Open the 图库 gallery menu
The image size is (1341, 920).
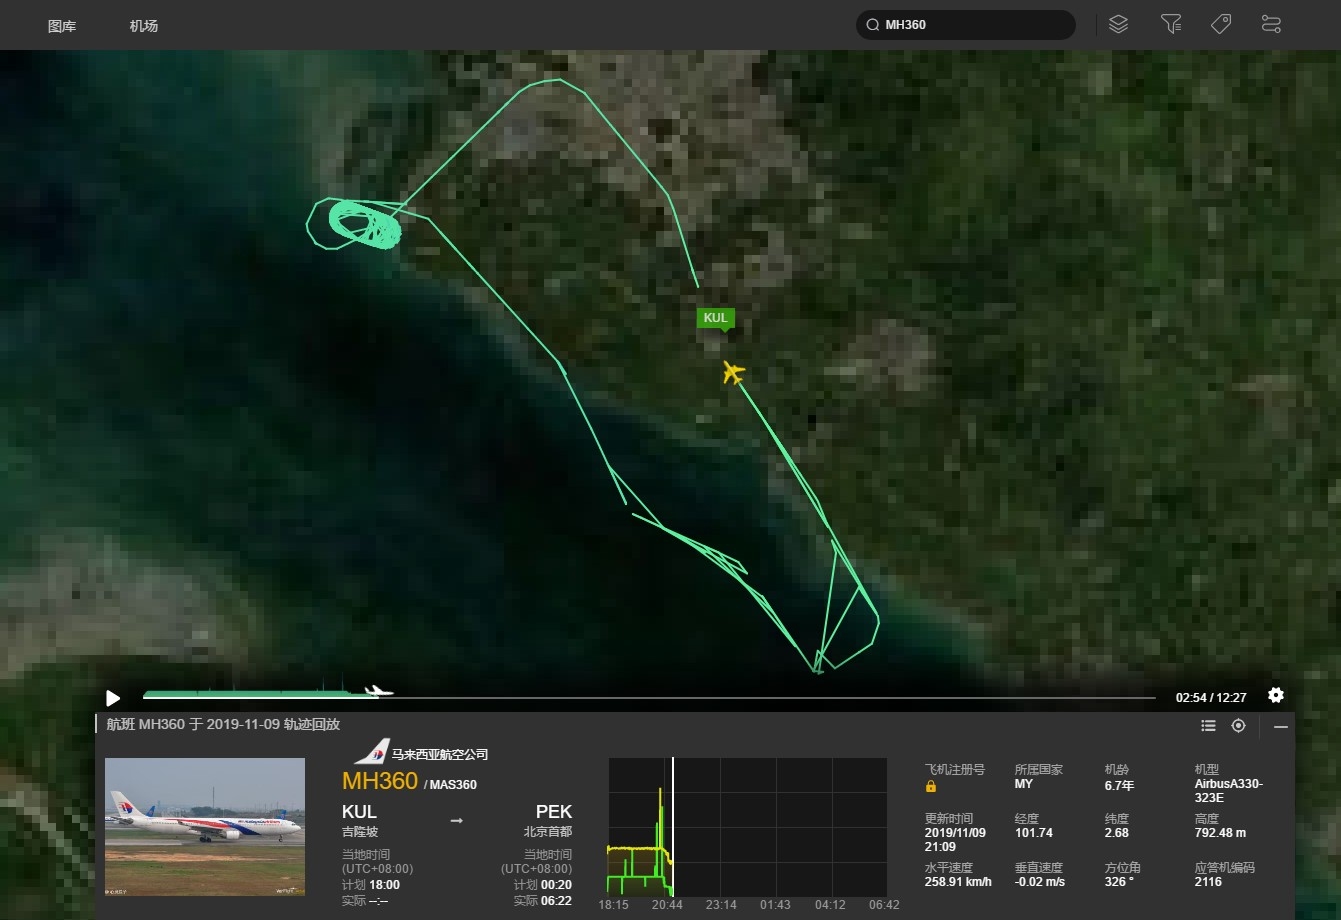pyautogui.click(x=62, y=26)
